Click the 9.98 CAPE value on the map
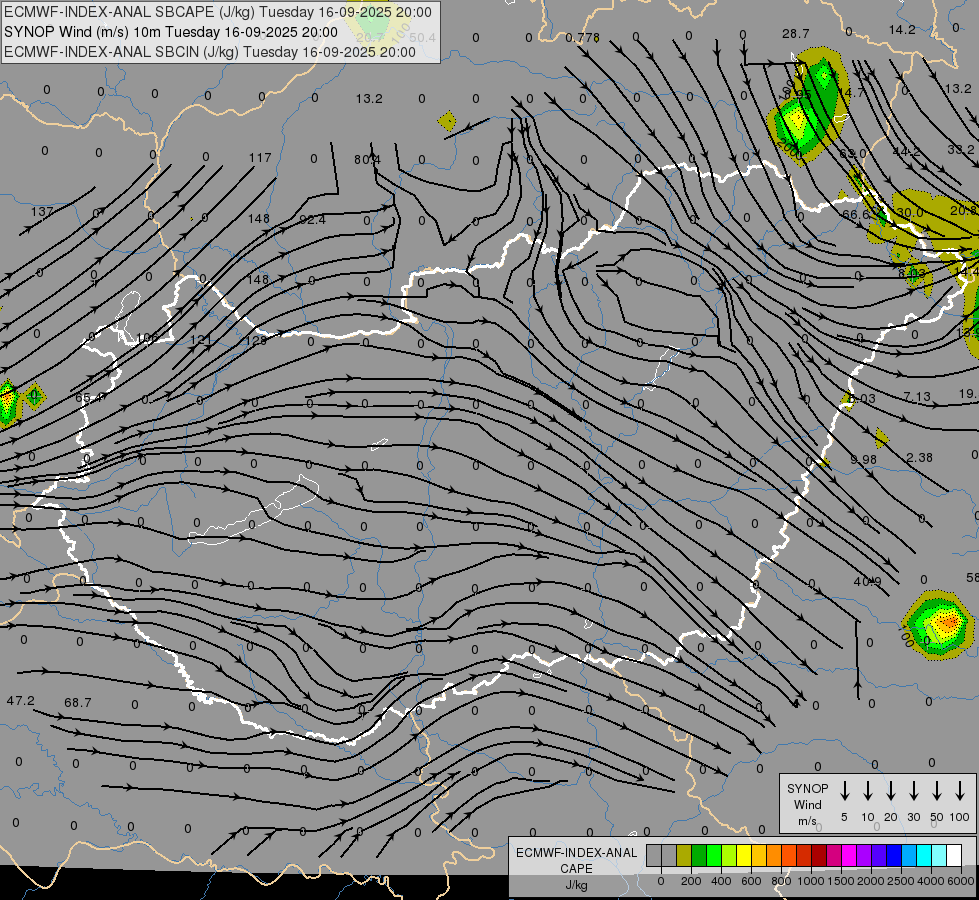 pyautogui.click(x=863, y=459)
